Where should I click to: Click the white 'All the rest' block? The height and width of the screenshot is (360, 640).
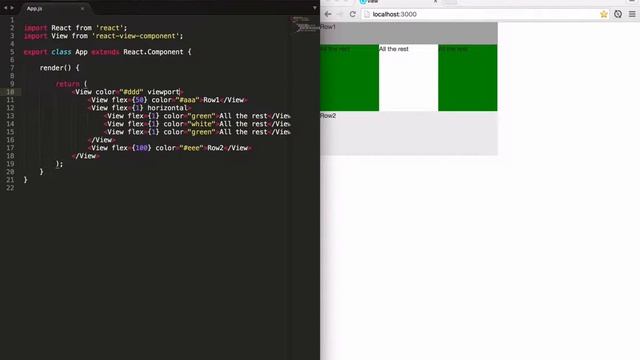409,78
